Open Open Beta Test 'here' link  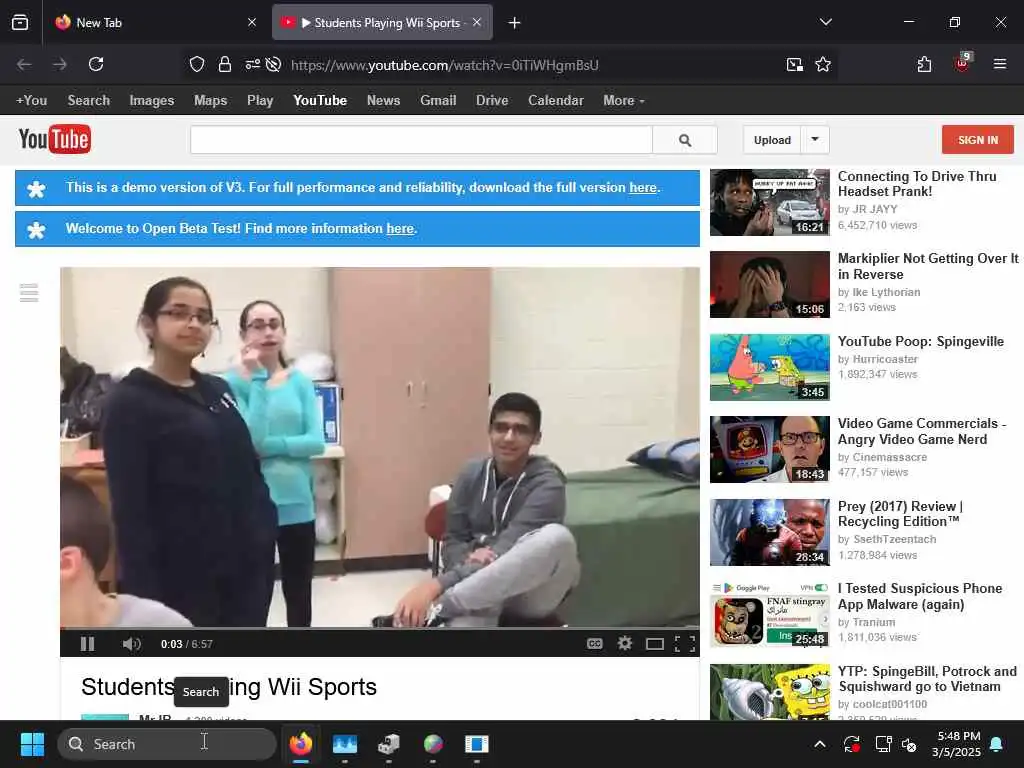click(x=400, y=229)
